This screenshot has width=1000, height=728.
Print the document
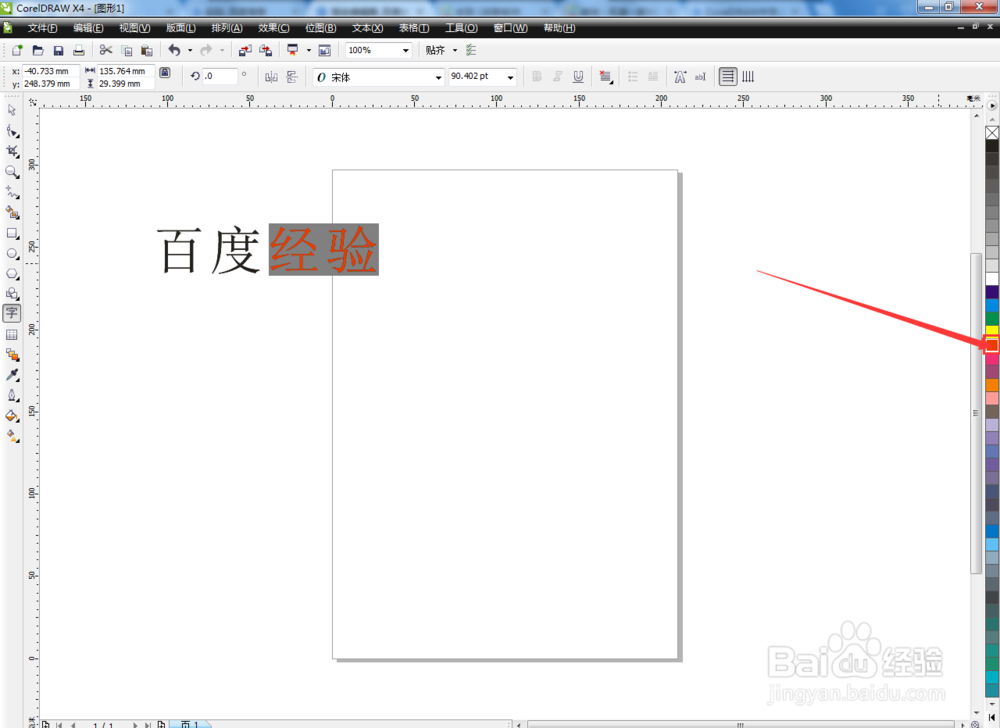click(78, 50)
